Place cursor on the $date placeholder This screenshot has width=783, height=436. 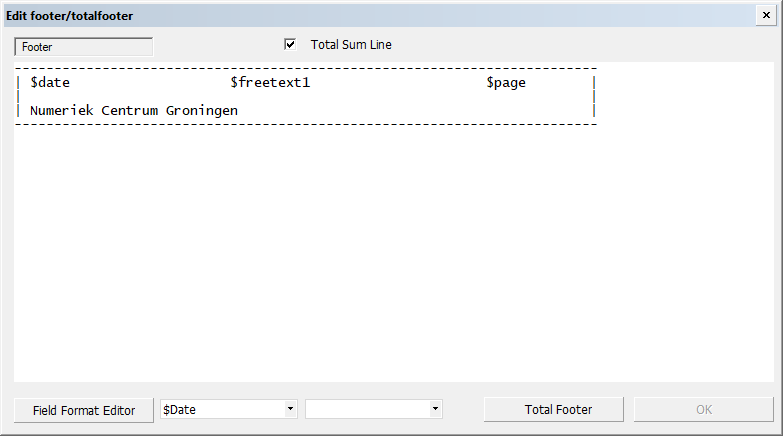(x=50, y=83)
